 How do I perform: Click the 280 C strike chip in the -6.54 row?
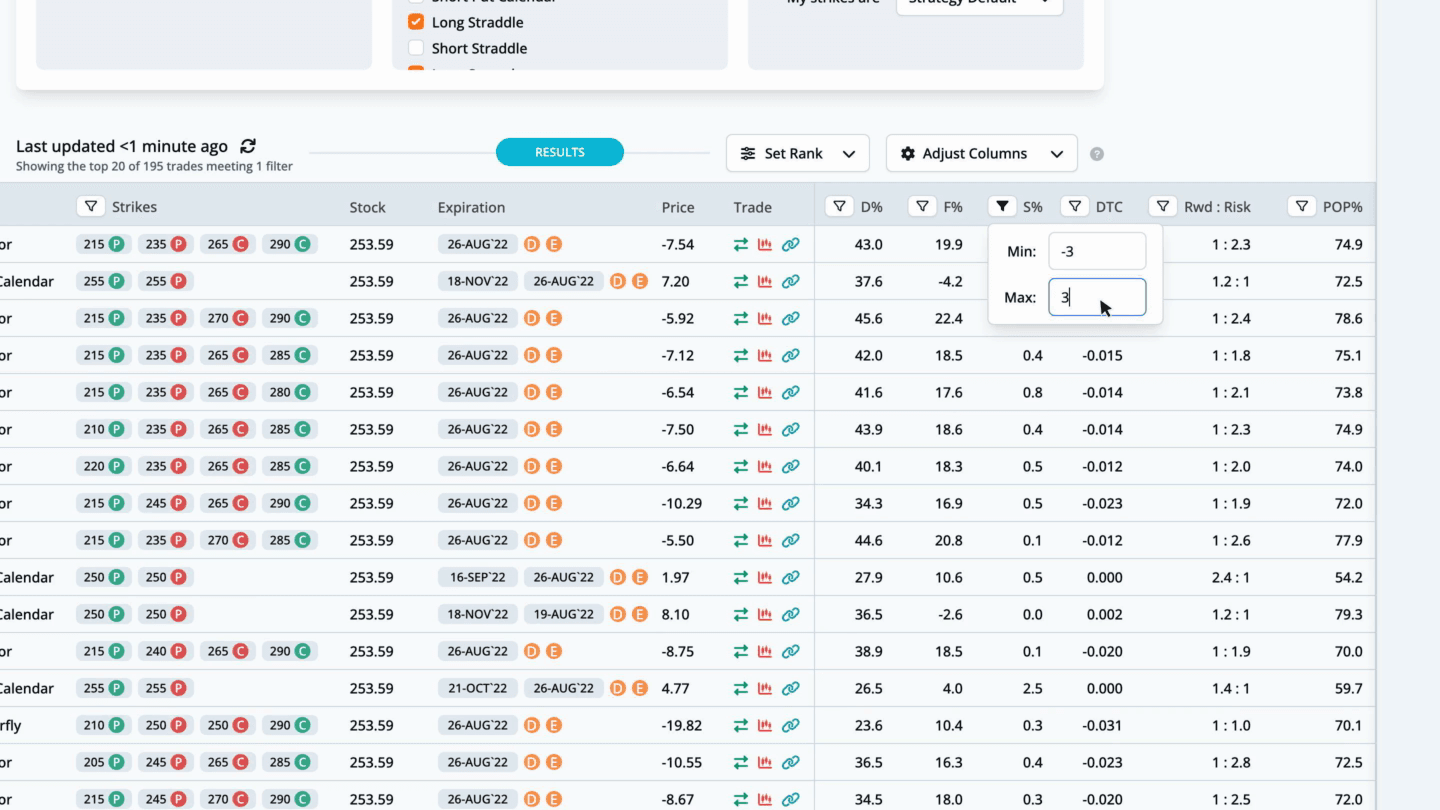[x=290, y=392]
